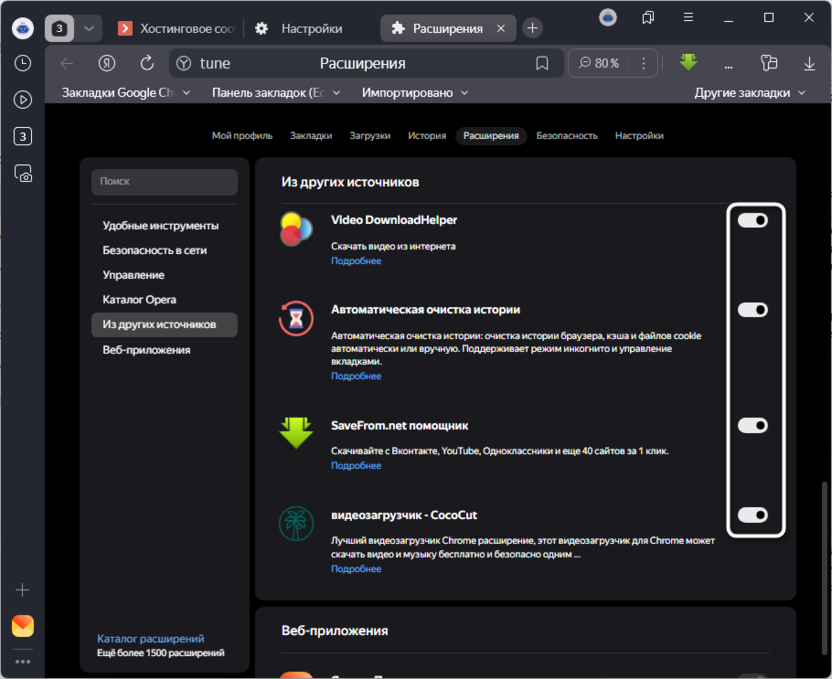This screenshot has width=832, height=679.
Task: Add new item with sidebar plus icon
Action: (22, 590)
